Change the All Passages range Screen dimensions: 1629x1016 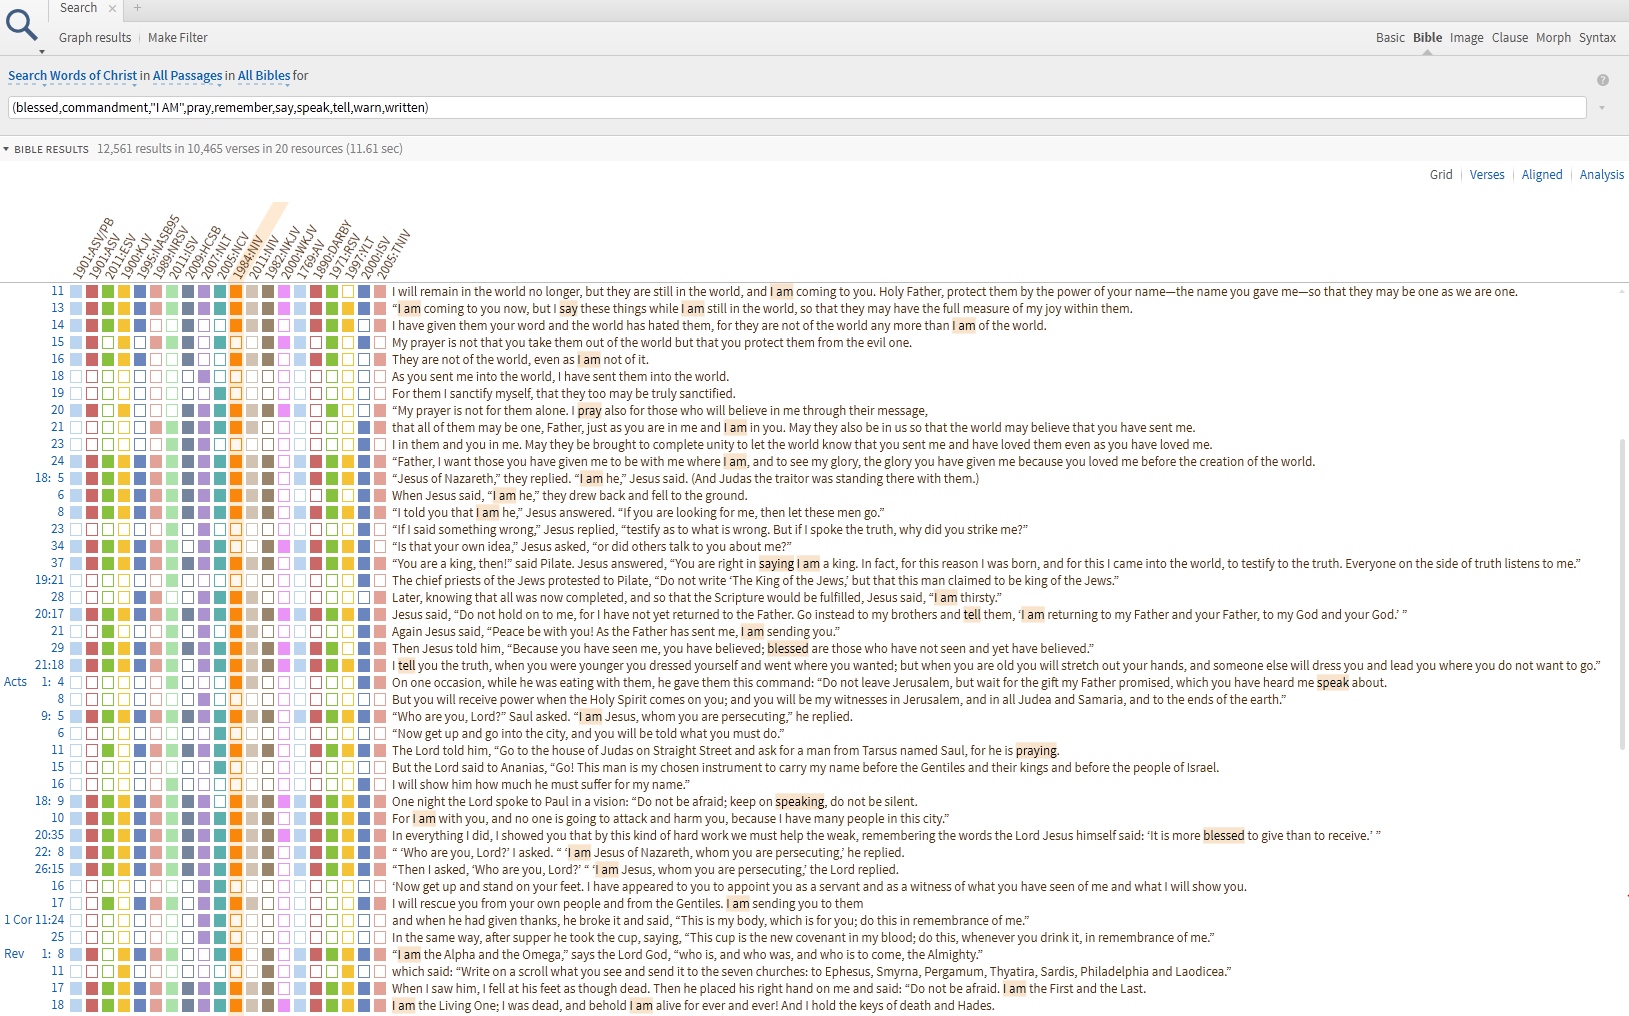point(187,76)
